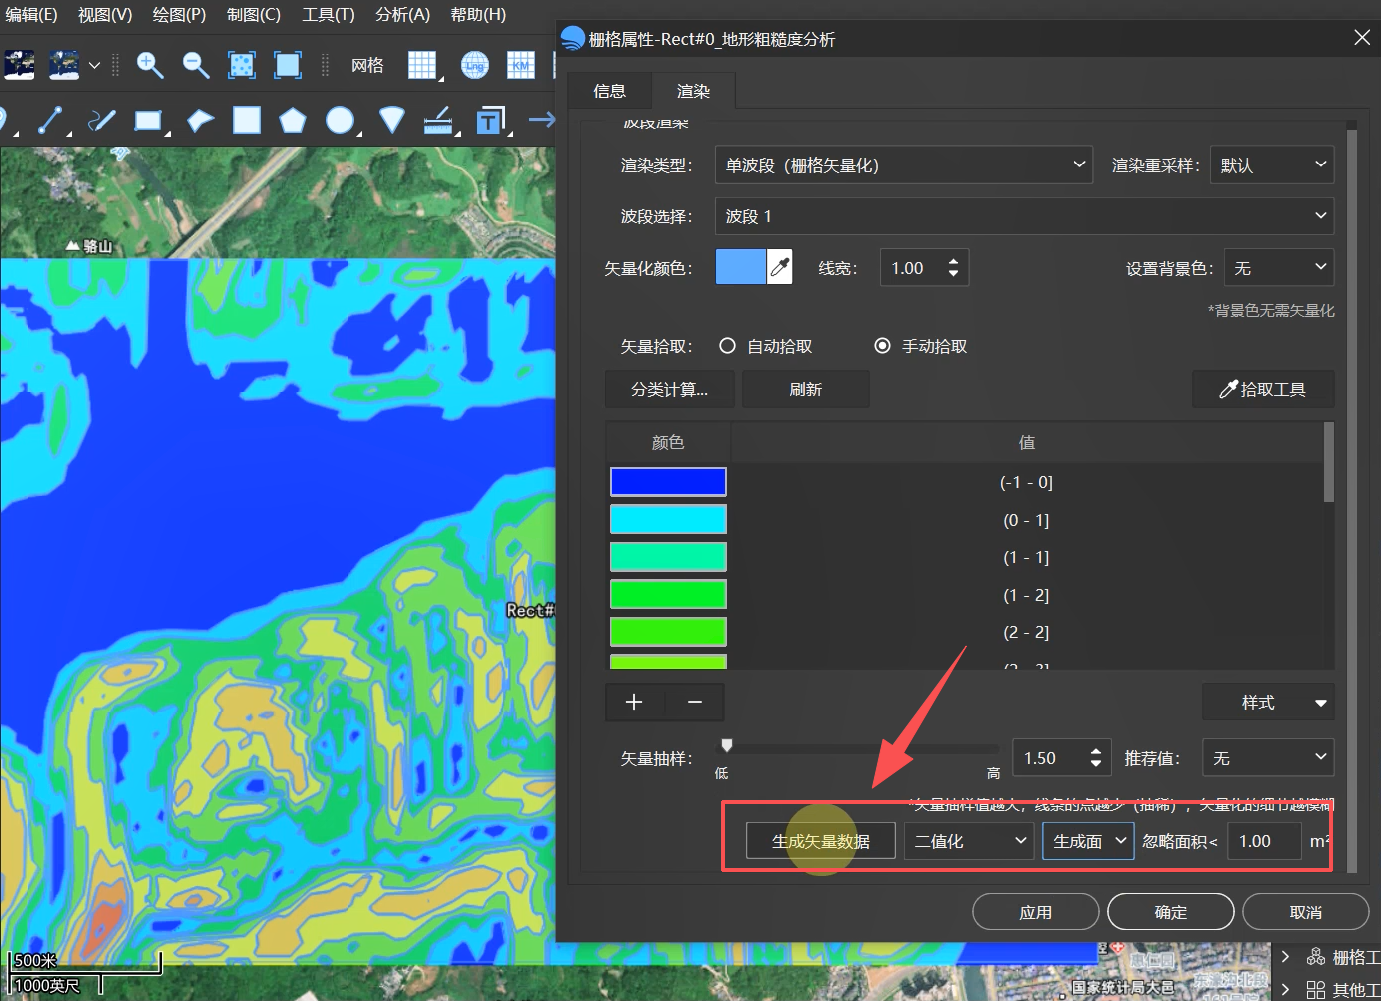Select the irregular quadrilateral shape tool

click(x=201, y=120)
